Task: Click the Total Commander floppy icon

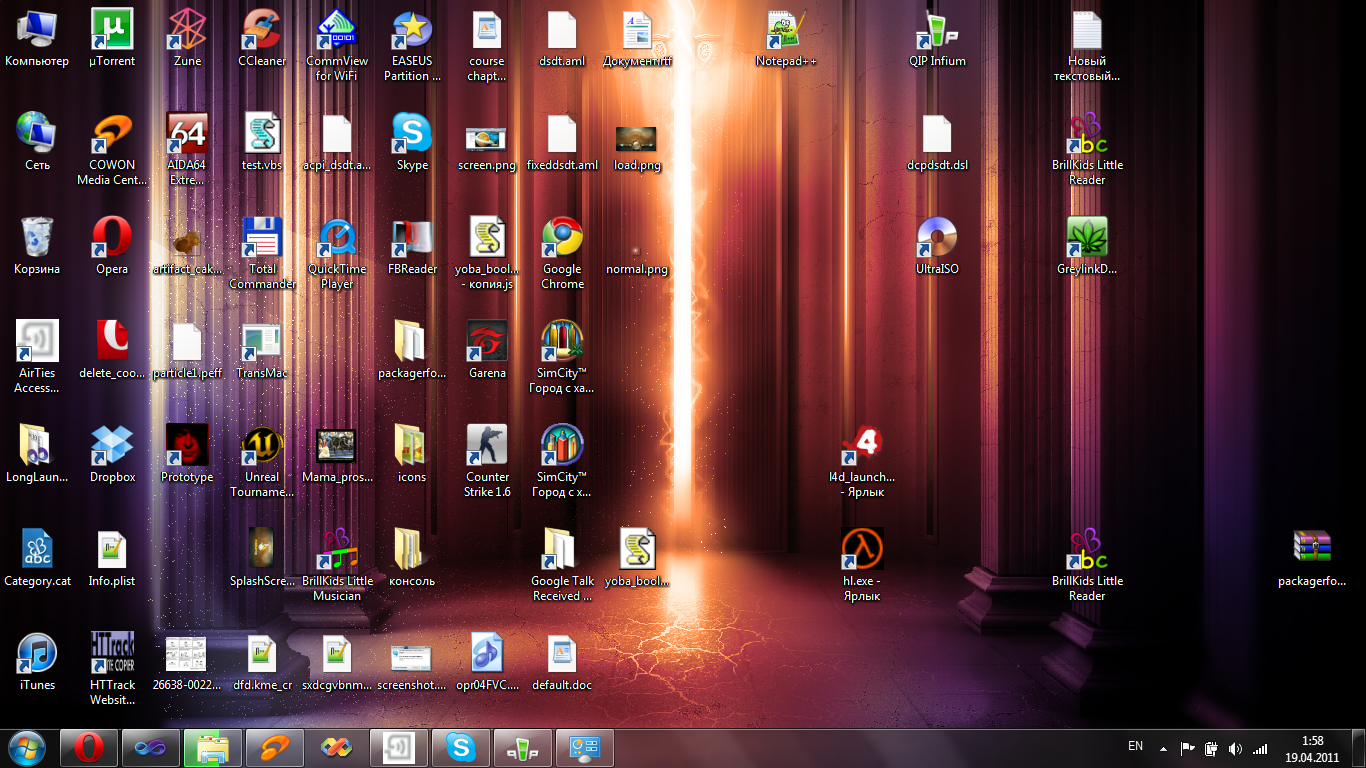Action: pos(262,238)
